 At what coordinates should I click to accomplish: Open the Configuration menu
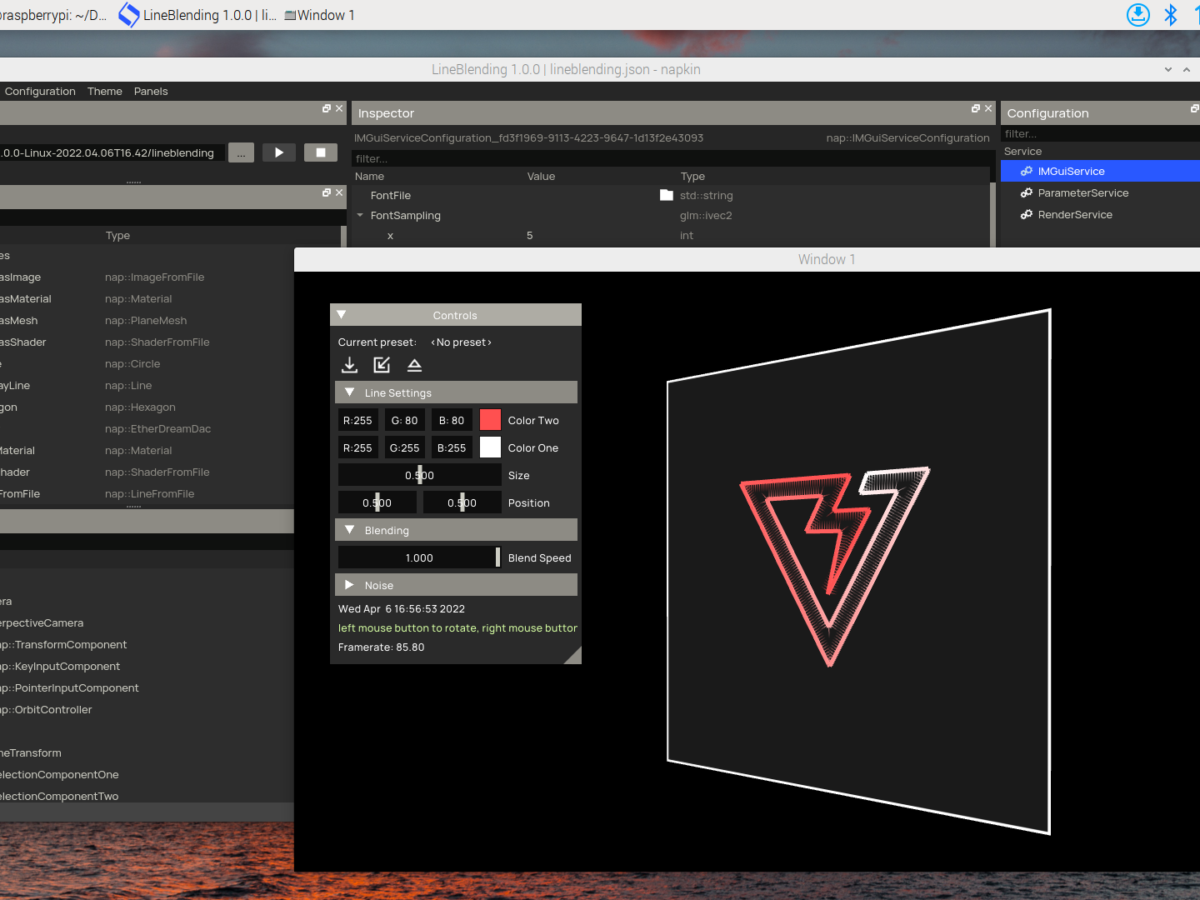(x=40, y=91)
